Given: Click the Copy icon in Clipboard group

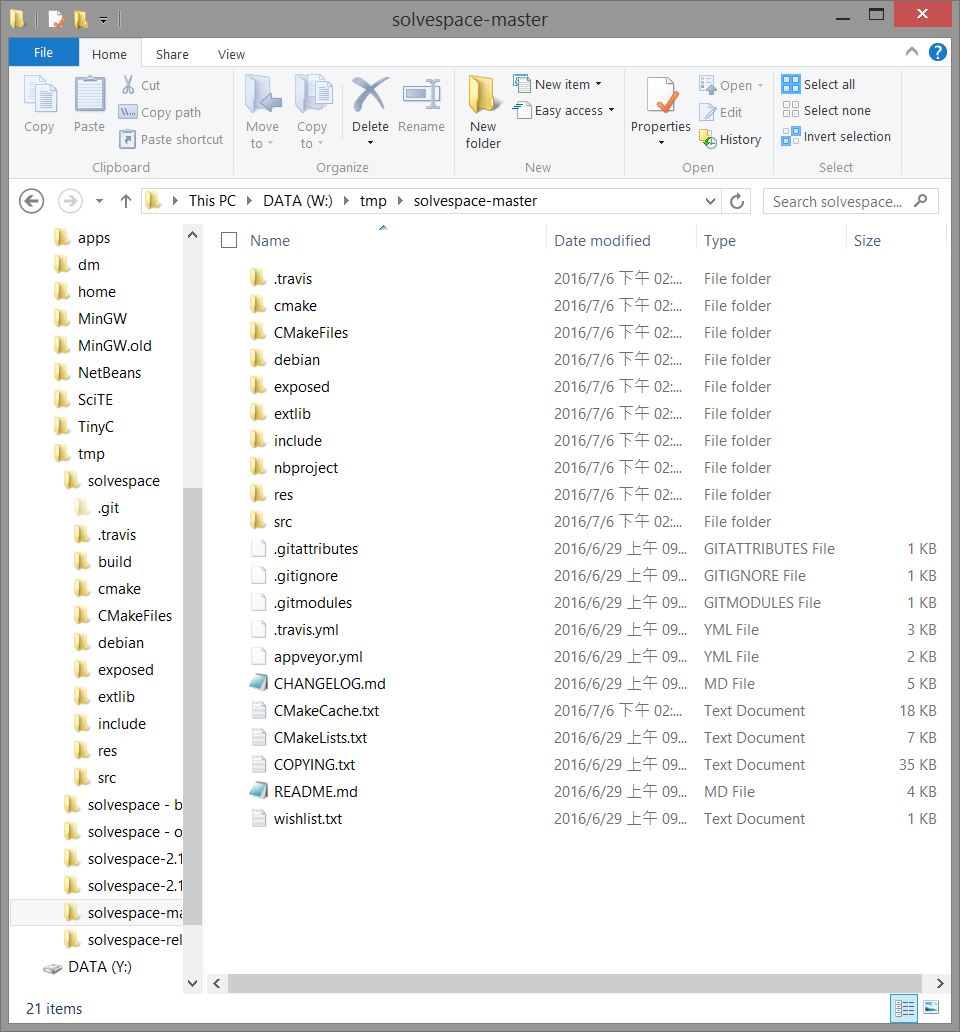Looking at the screenshot, I should point(39,93).
